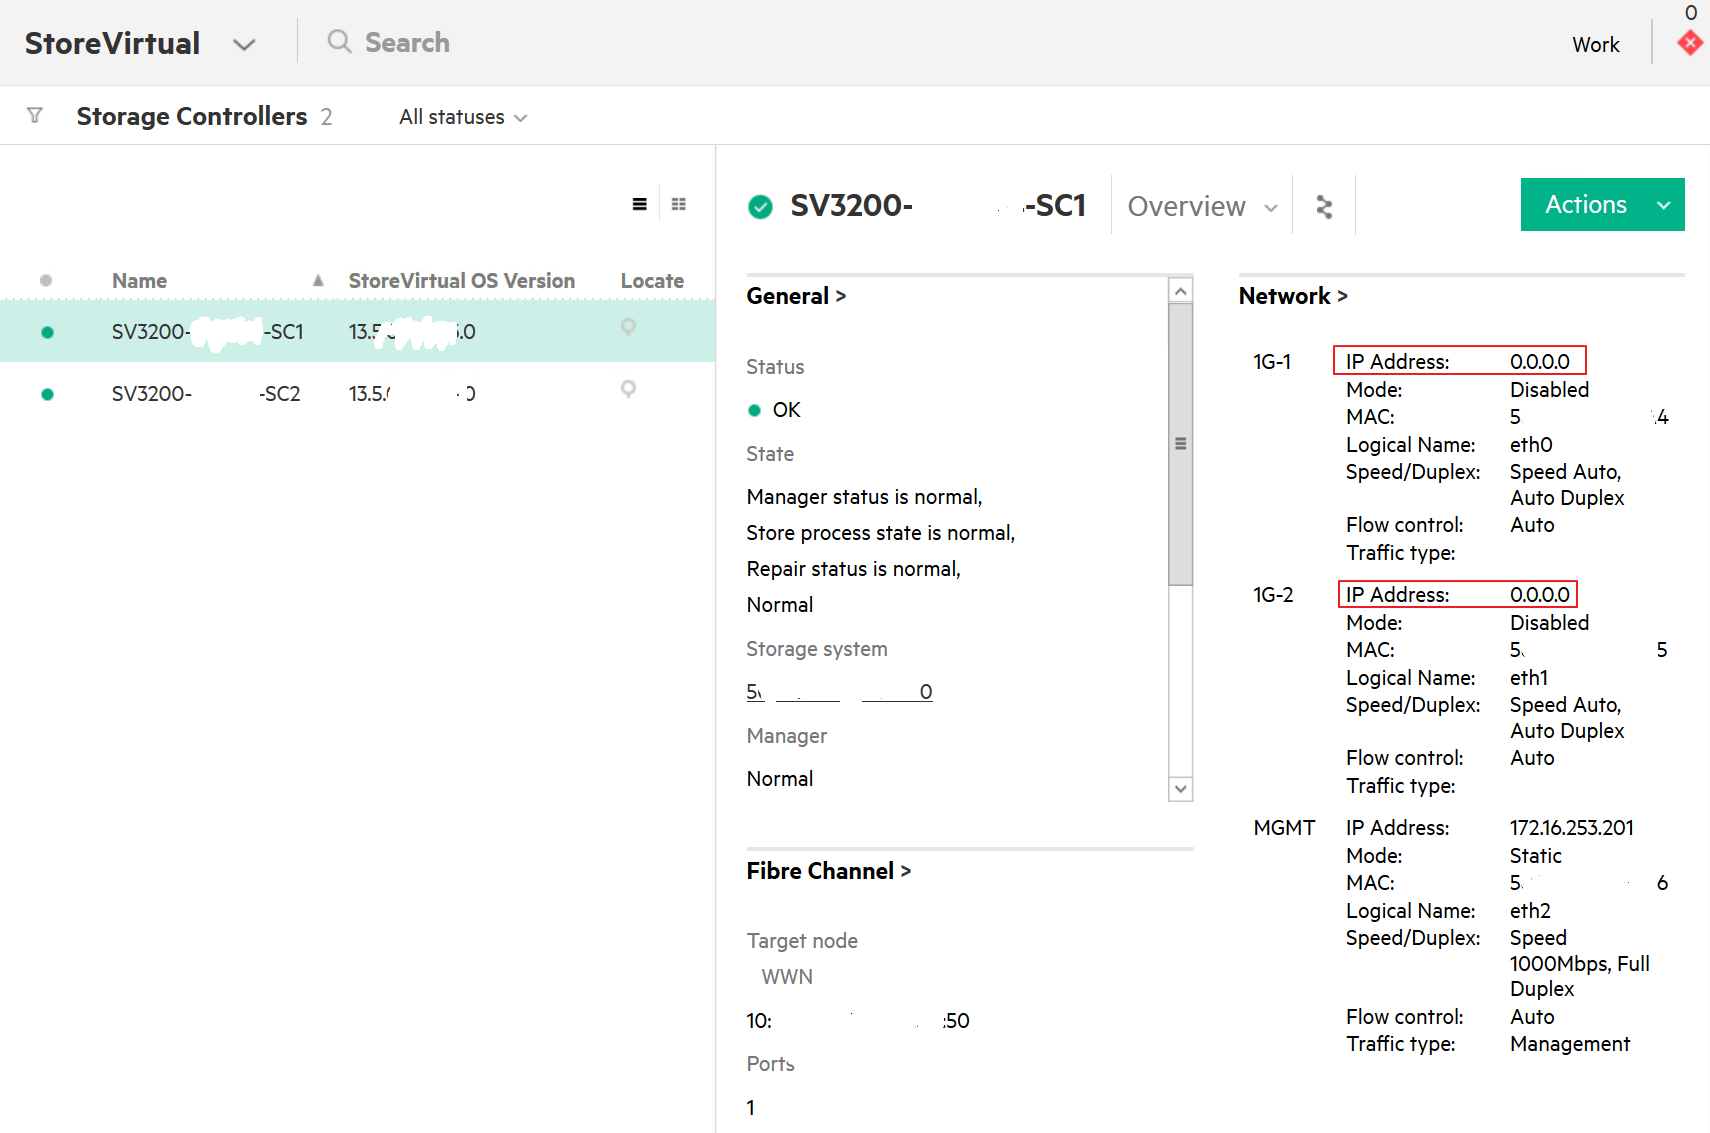
Task: Open the Work session label
Action: click(1595, 45)
